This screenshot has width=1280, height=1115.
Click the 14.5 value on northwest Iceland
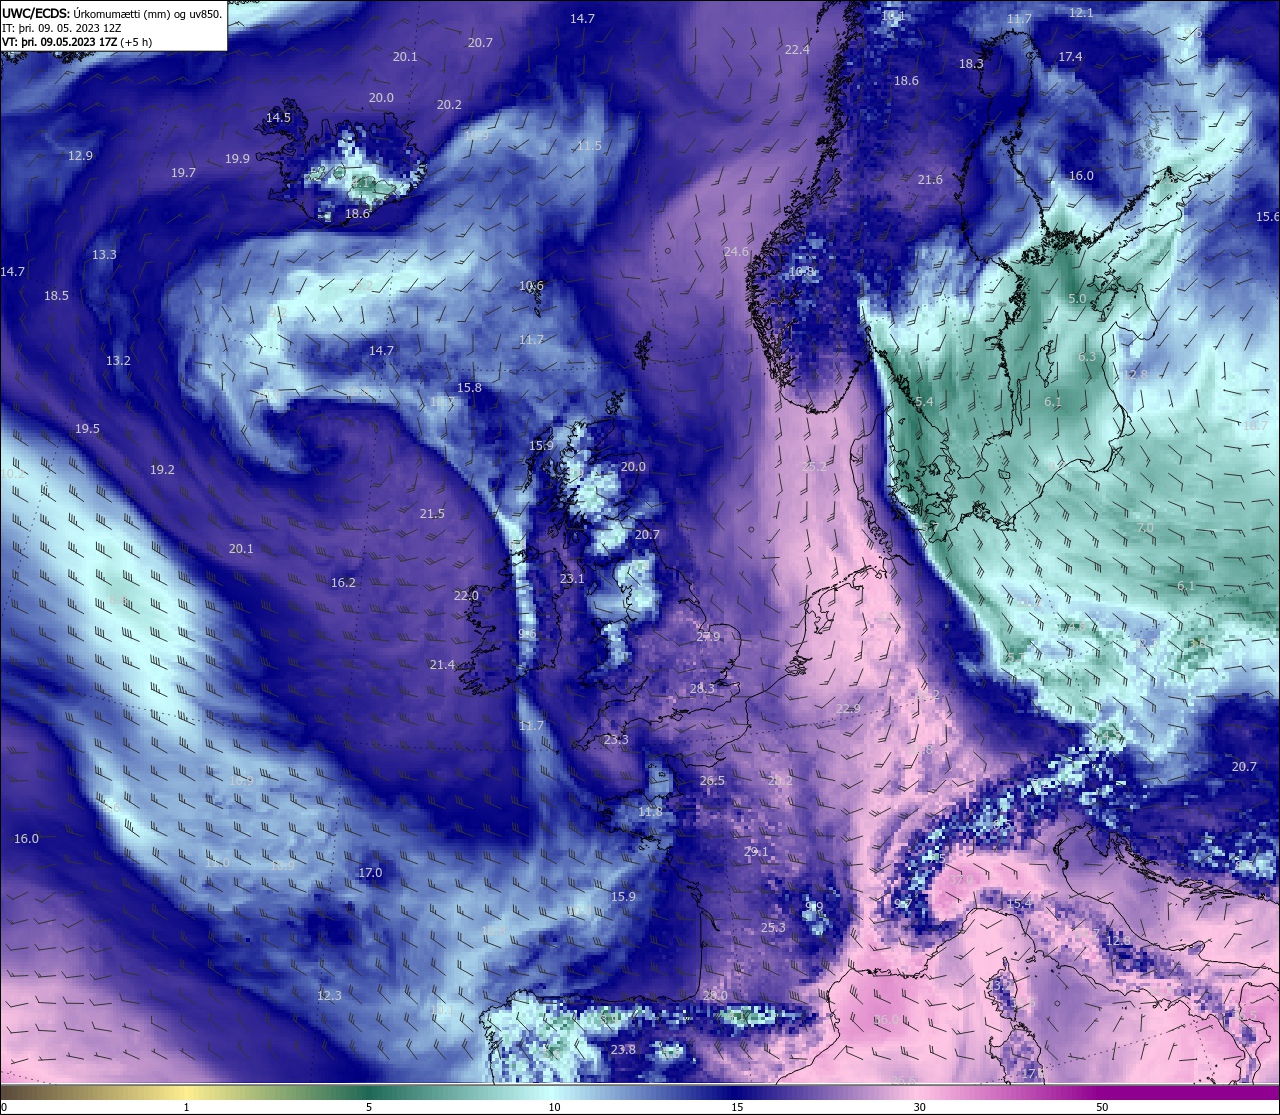[x=278, y=118]
